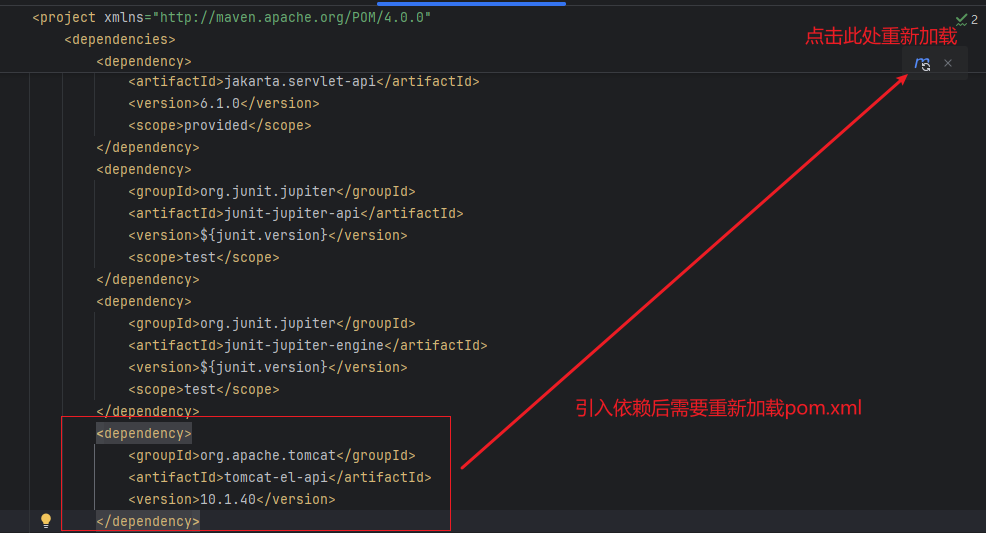The height and width of the screenshot is (533, 986).
Task: Click the version 6.1.0 line
Action: coord(223,104)
